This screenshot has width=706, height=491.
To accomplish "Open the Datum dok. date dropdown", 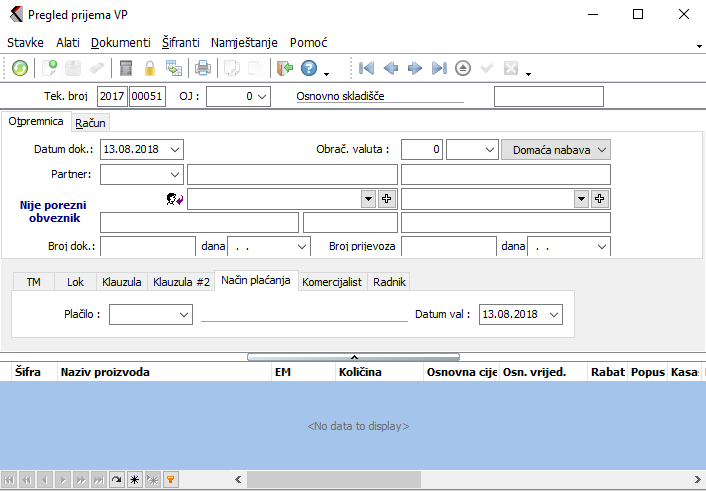I will (x=175, y=149).
